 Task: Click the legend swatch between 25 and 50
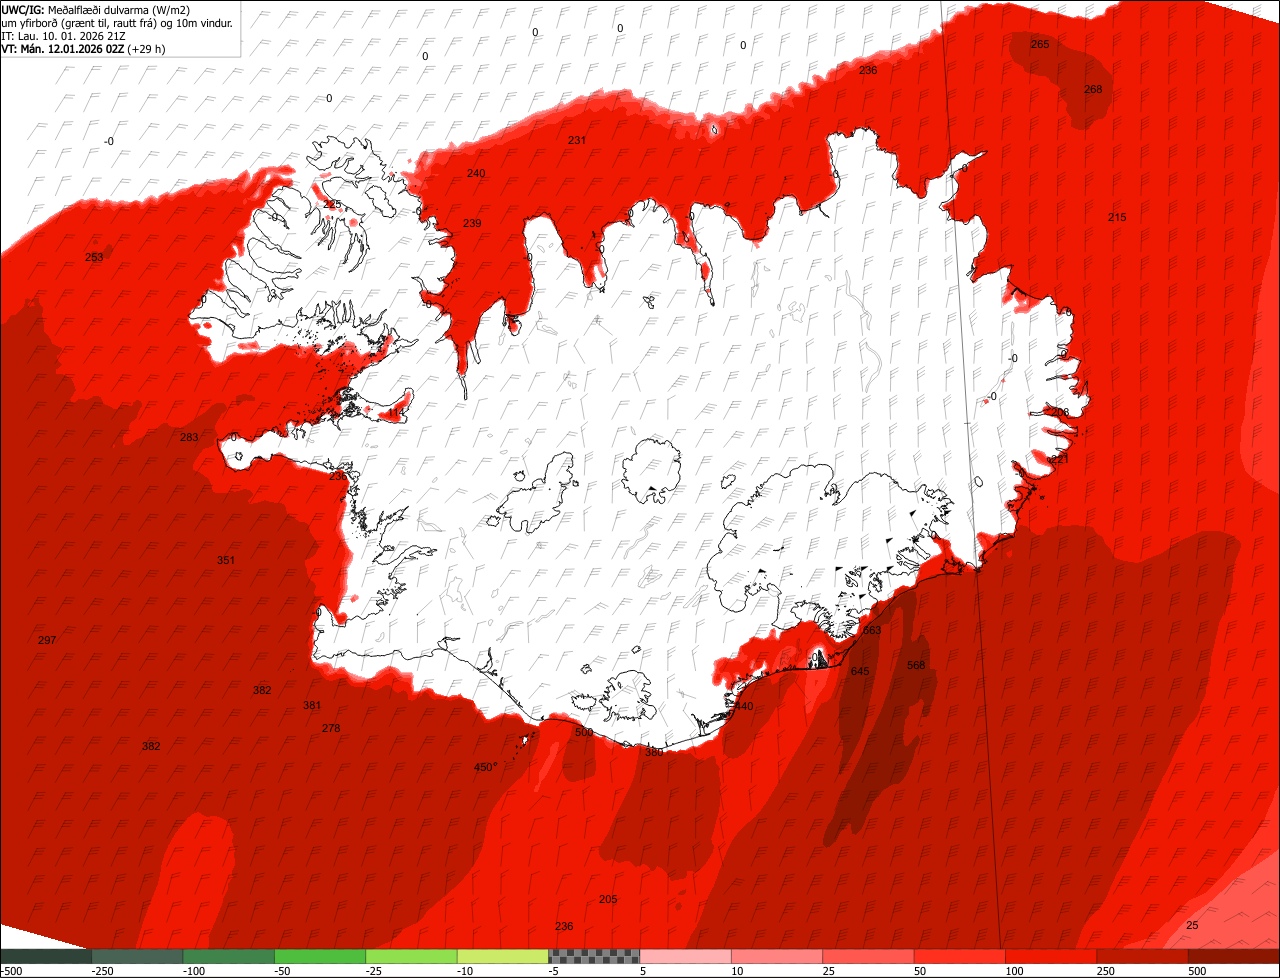tap(868, 956)
